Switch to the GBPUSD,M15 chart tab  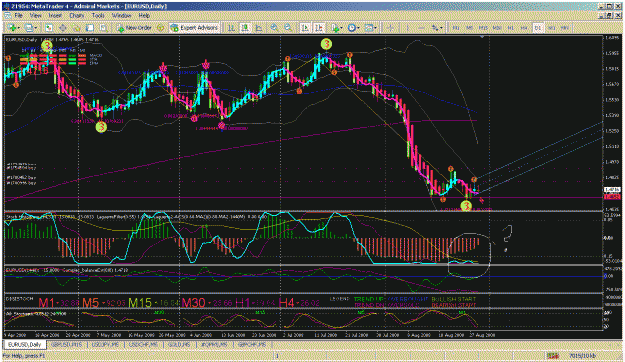tap(67, 344)
